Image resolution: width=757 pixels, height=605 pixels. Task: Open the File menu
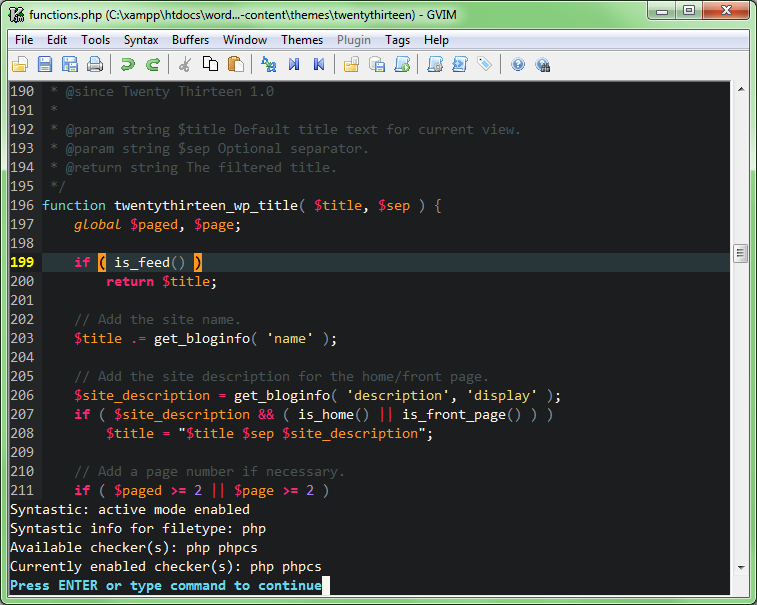click(24, 40)
